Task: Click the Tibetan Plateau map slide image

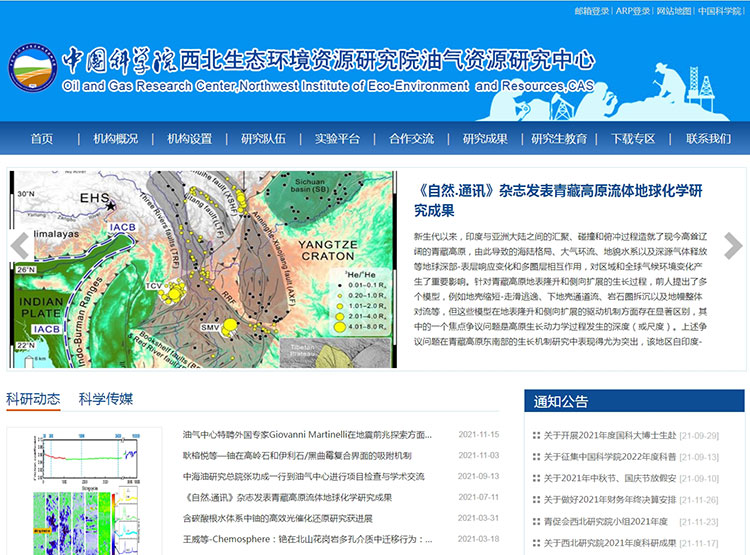Action: [204, 270]
